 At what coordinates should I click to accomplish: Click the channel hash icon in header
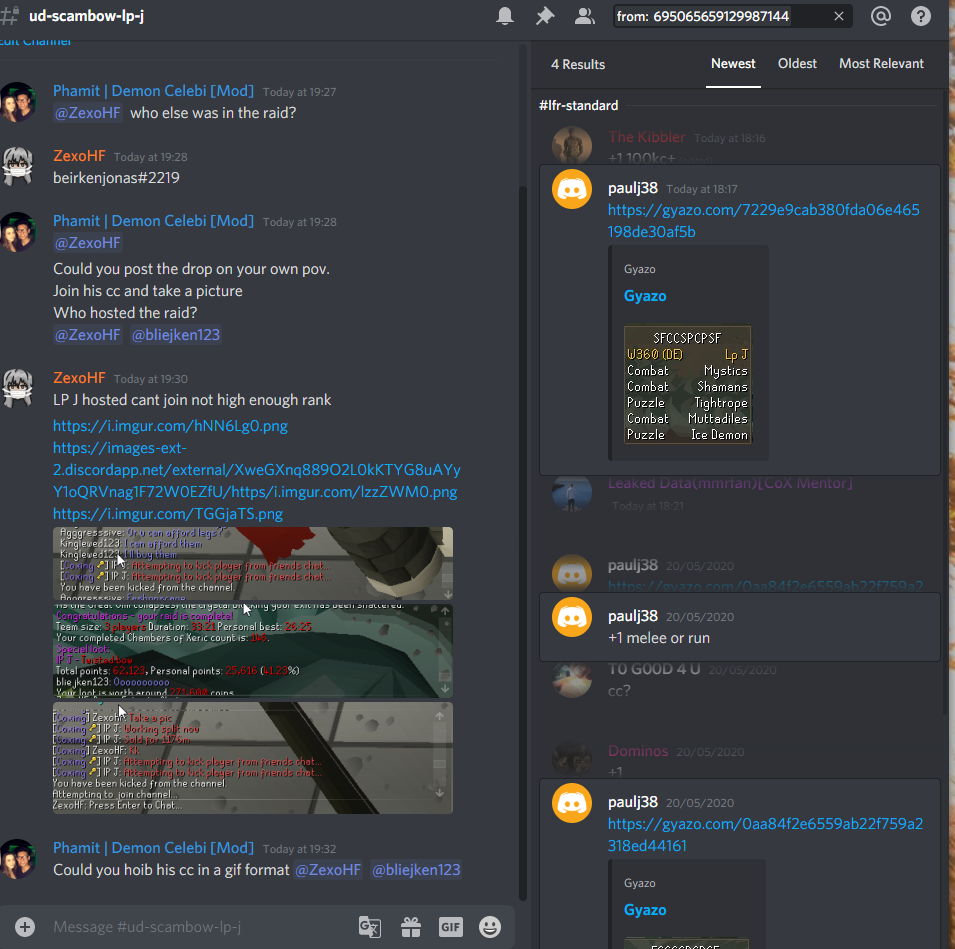point(10,16)
